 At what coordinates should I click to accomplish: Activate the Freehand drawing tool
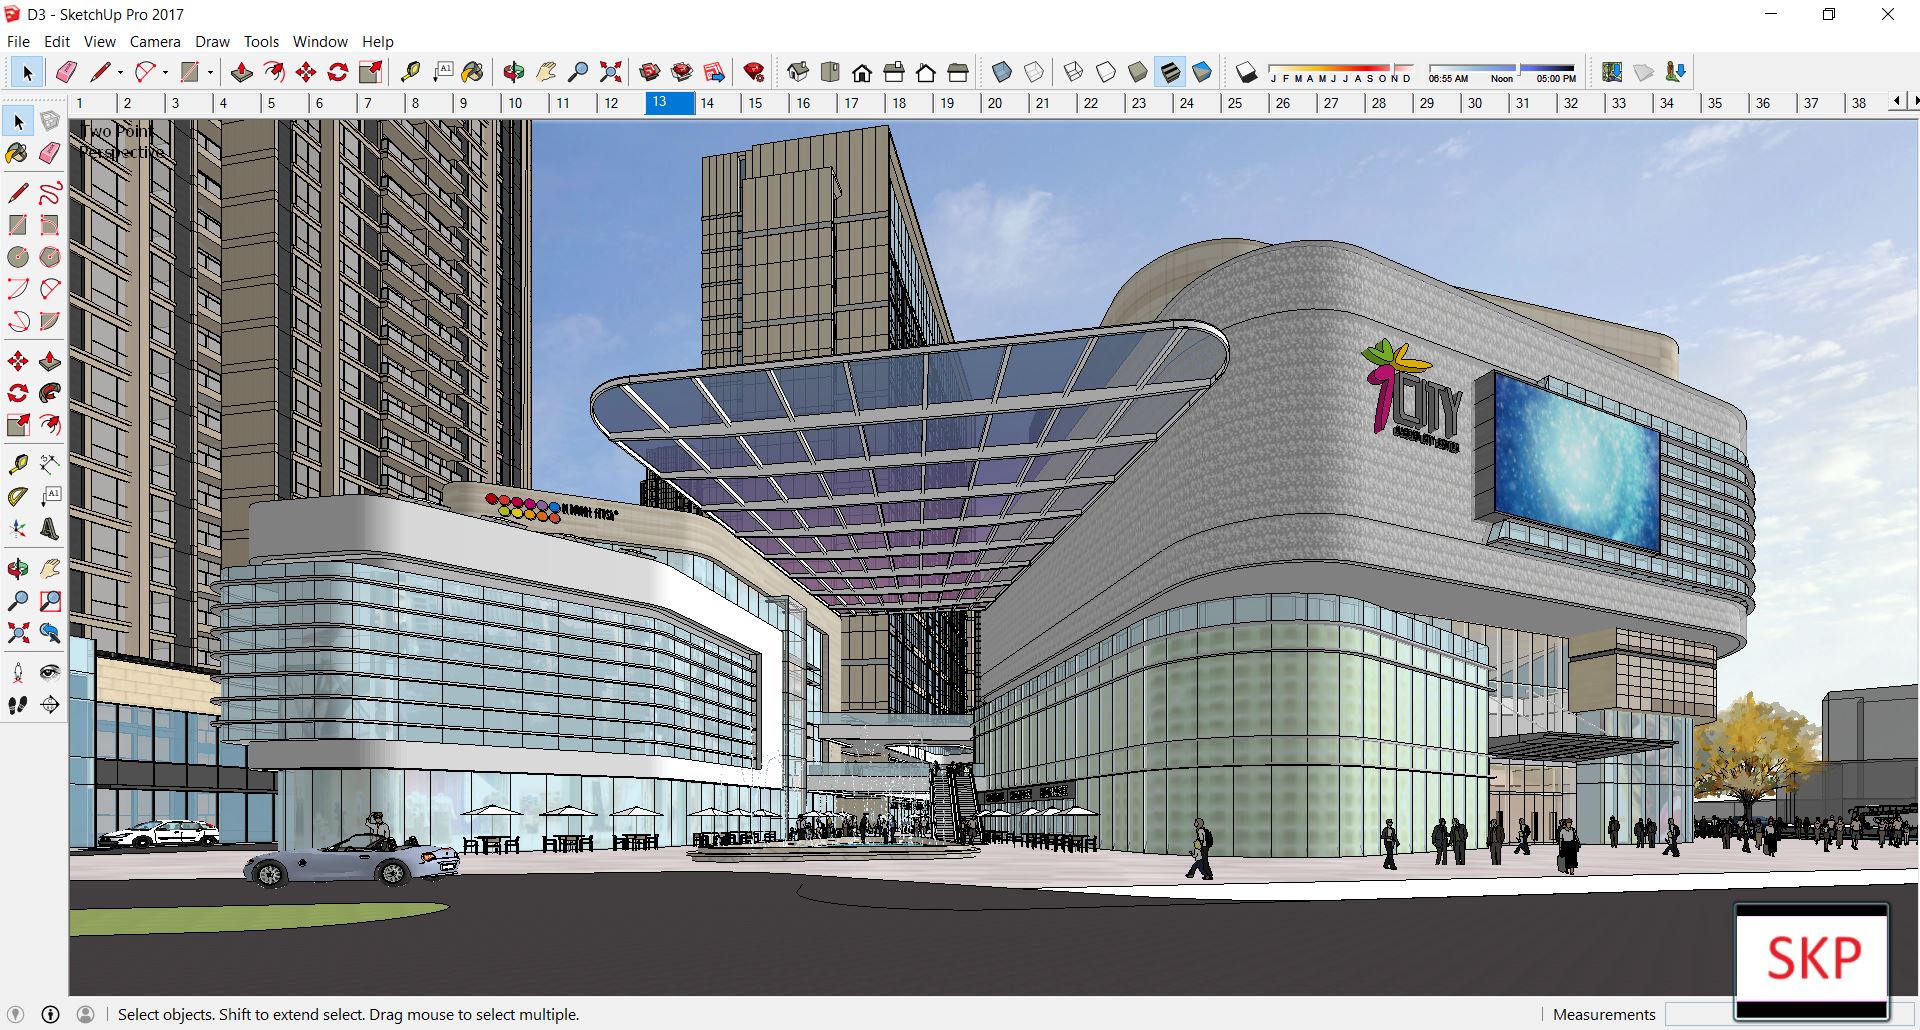tap(50, 193)
